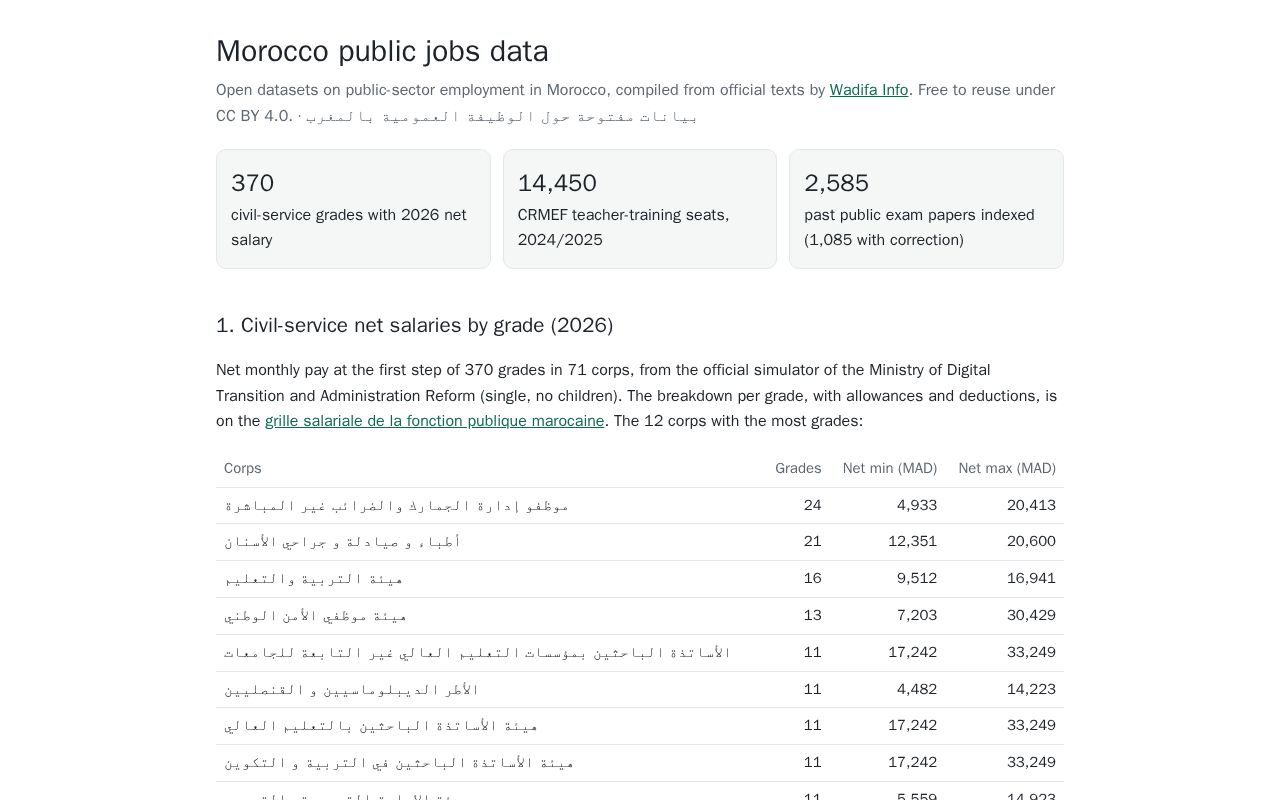
Task: Click the corps name in the 24-grades row
Action: [396, 505]
